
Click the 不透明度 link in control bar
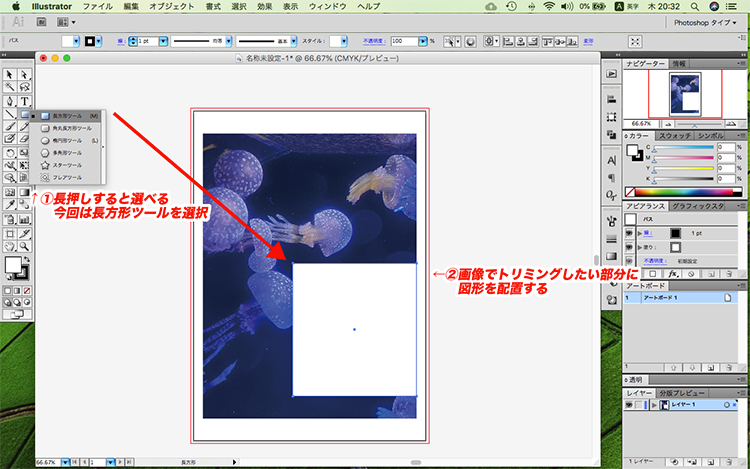370,41
